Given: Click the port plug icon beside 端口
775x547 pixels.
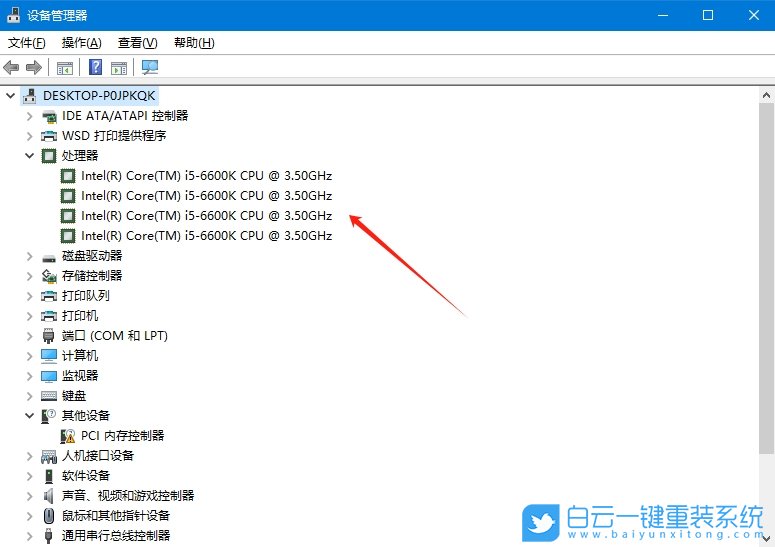Looking at the screenshot, I should 48,336.
